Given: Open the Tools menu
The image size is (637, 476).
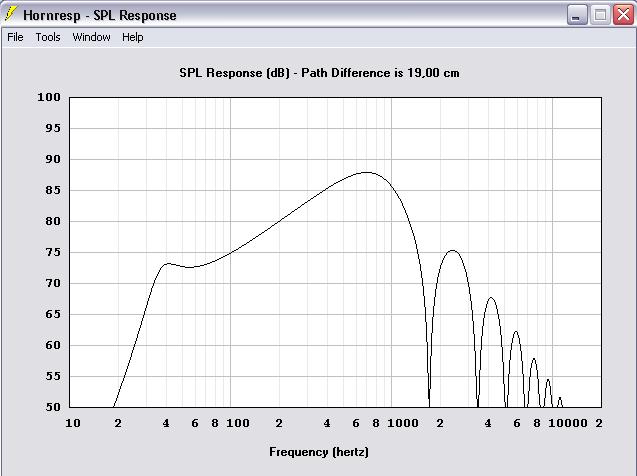Looking at the screenshot, I should point(48,37).
